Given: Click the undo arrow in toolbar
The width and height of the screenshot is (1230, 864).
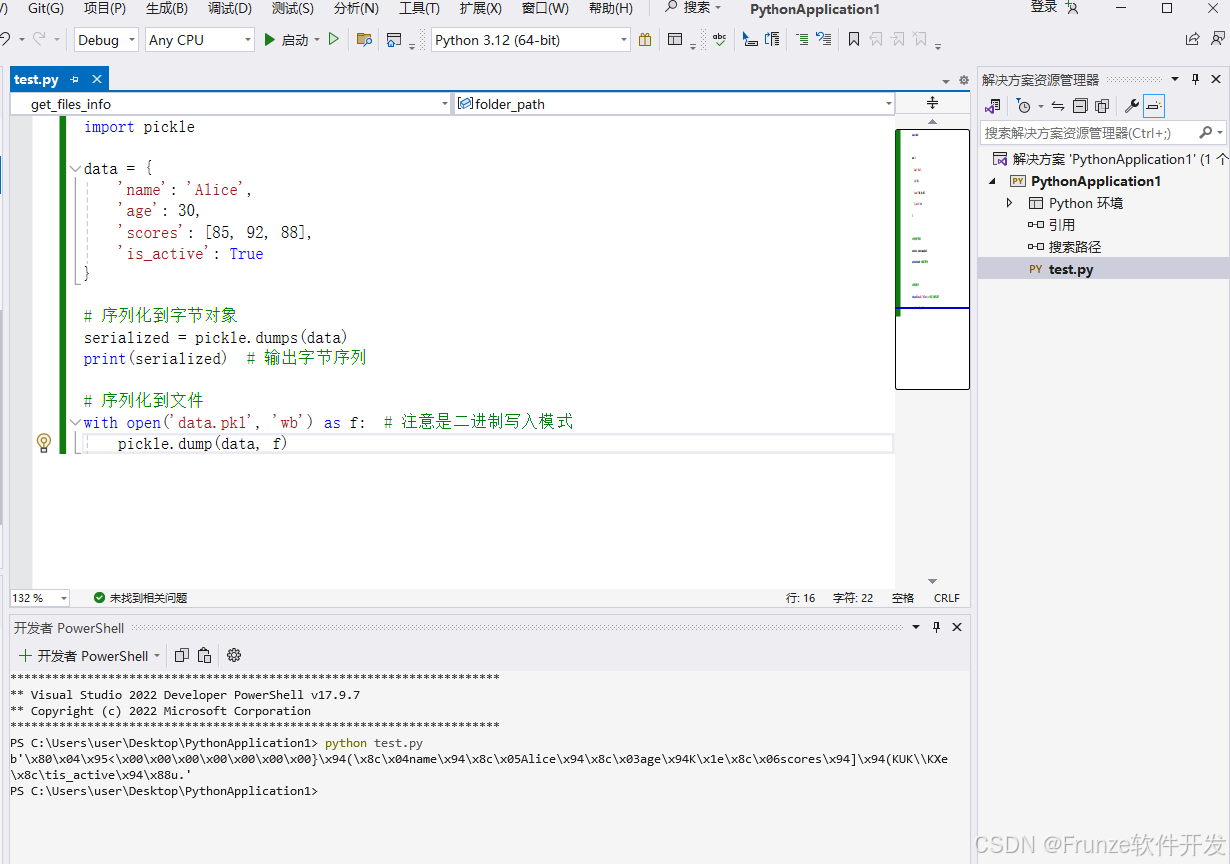Looking at the screenshot, I should [5, 40].
